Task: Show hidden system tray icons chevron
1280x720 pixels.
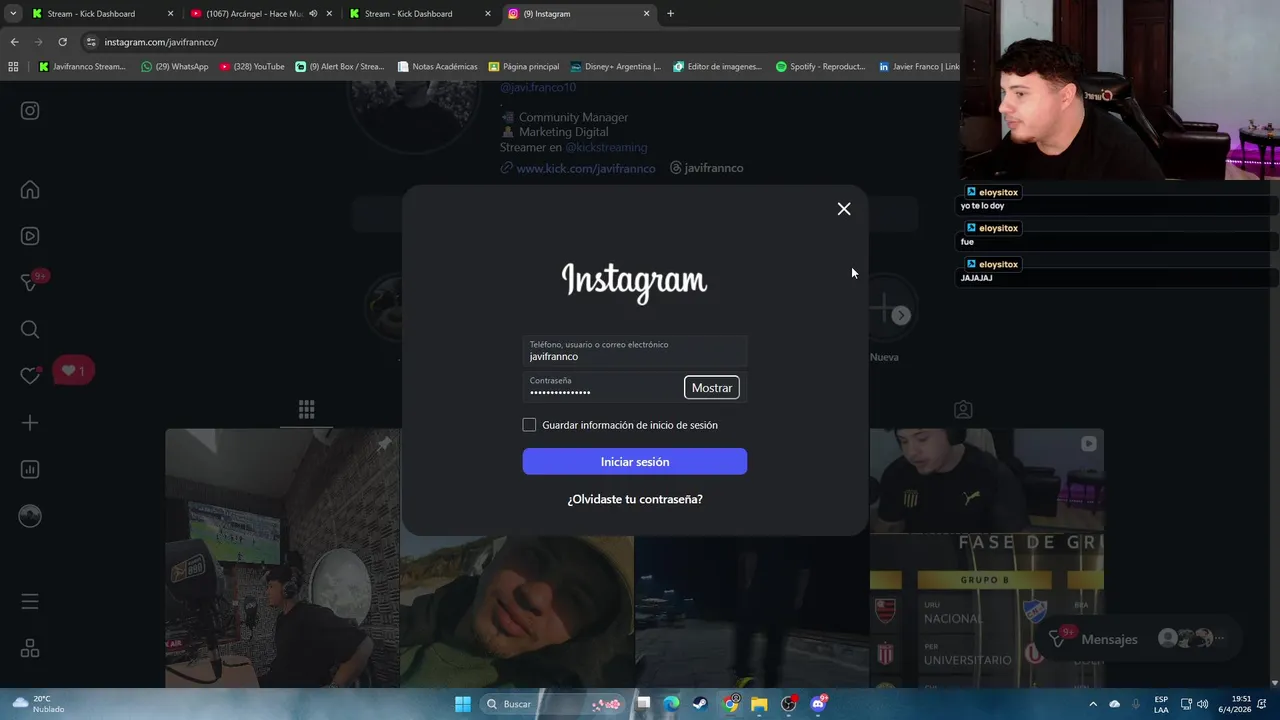Action: click(1092, 704)
